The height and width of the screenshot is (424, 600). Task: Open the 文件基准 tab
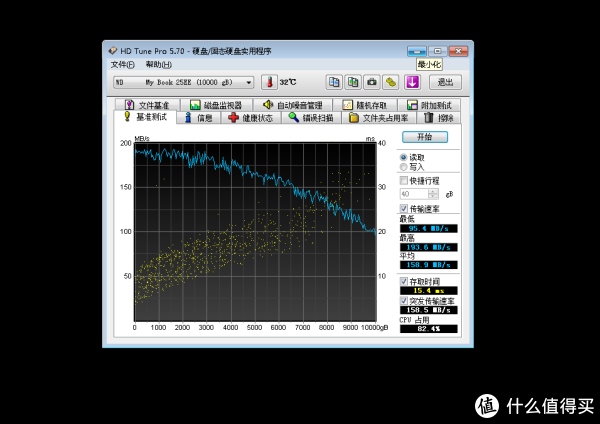pos(147,105)
